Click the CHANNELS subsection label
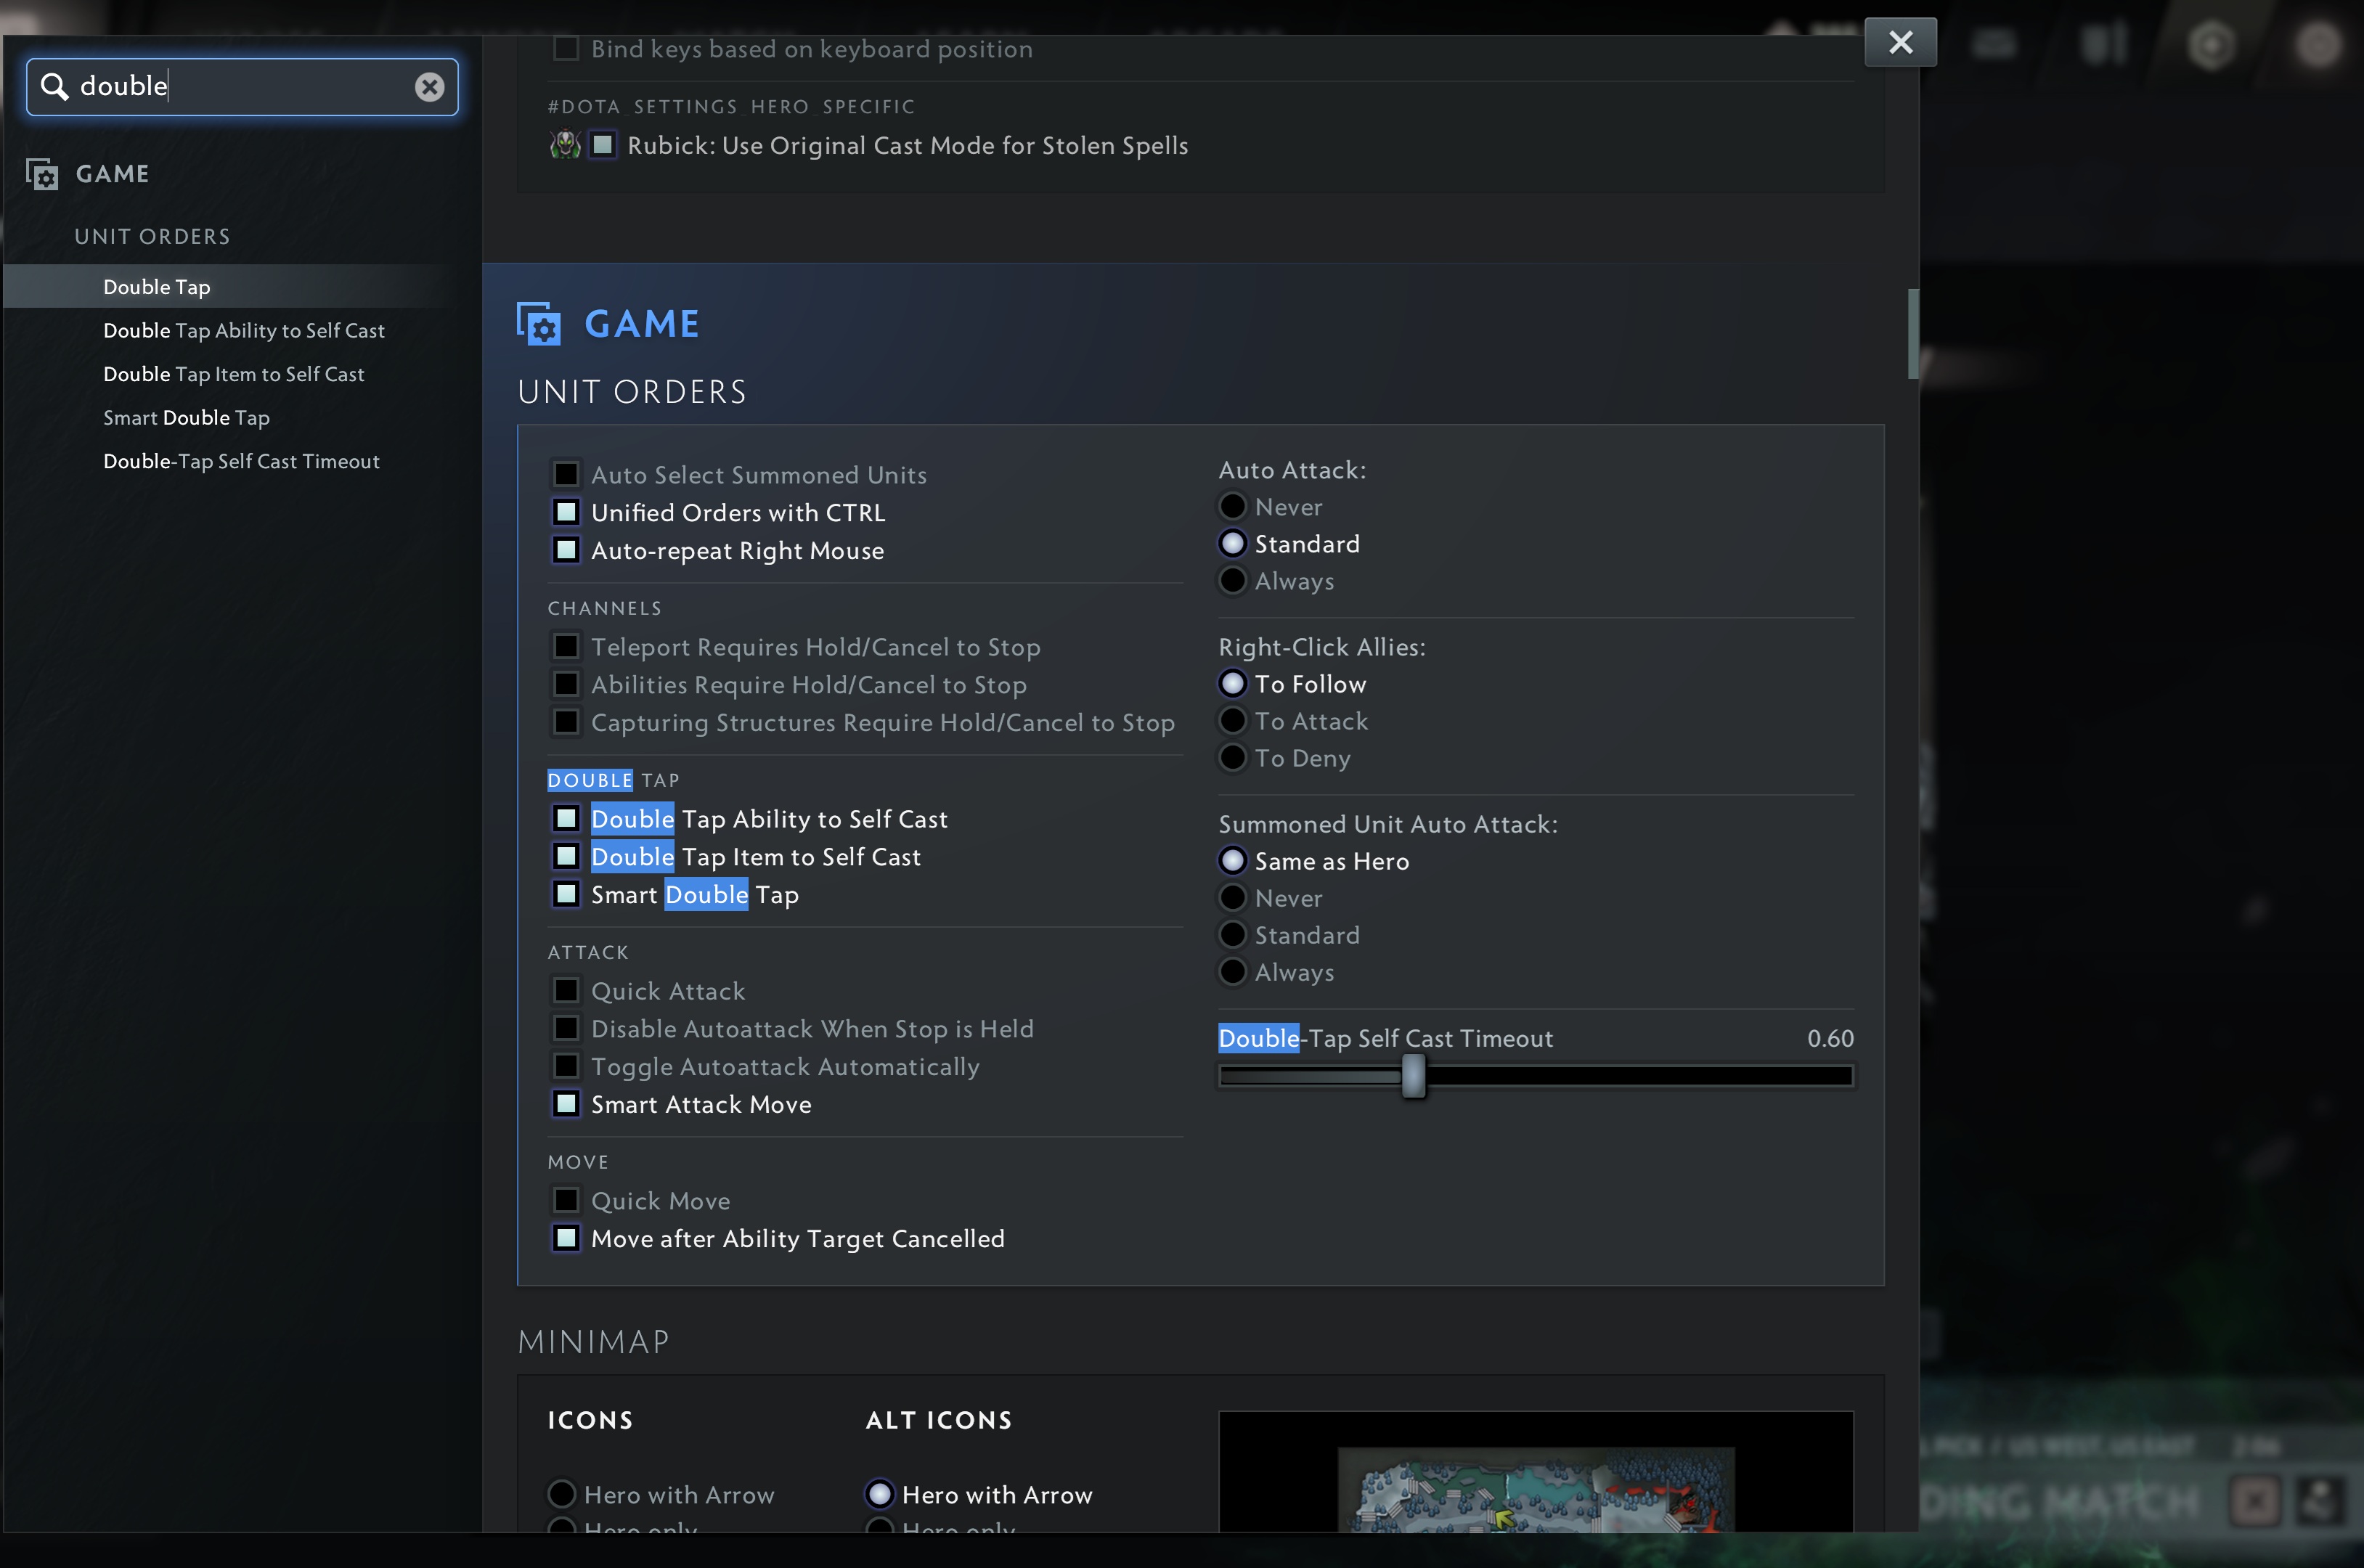This screenshot has width=2364, height=1568. pos(605,608)
